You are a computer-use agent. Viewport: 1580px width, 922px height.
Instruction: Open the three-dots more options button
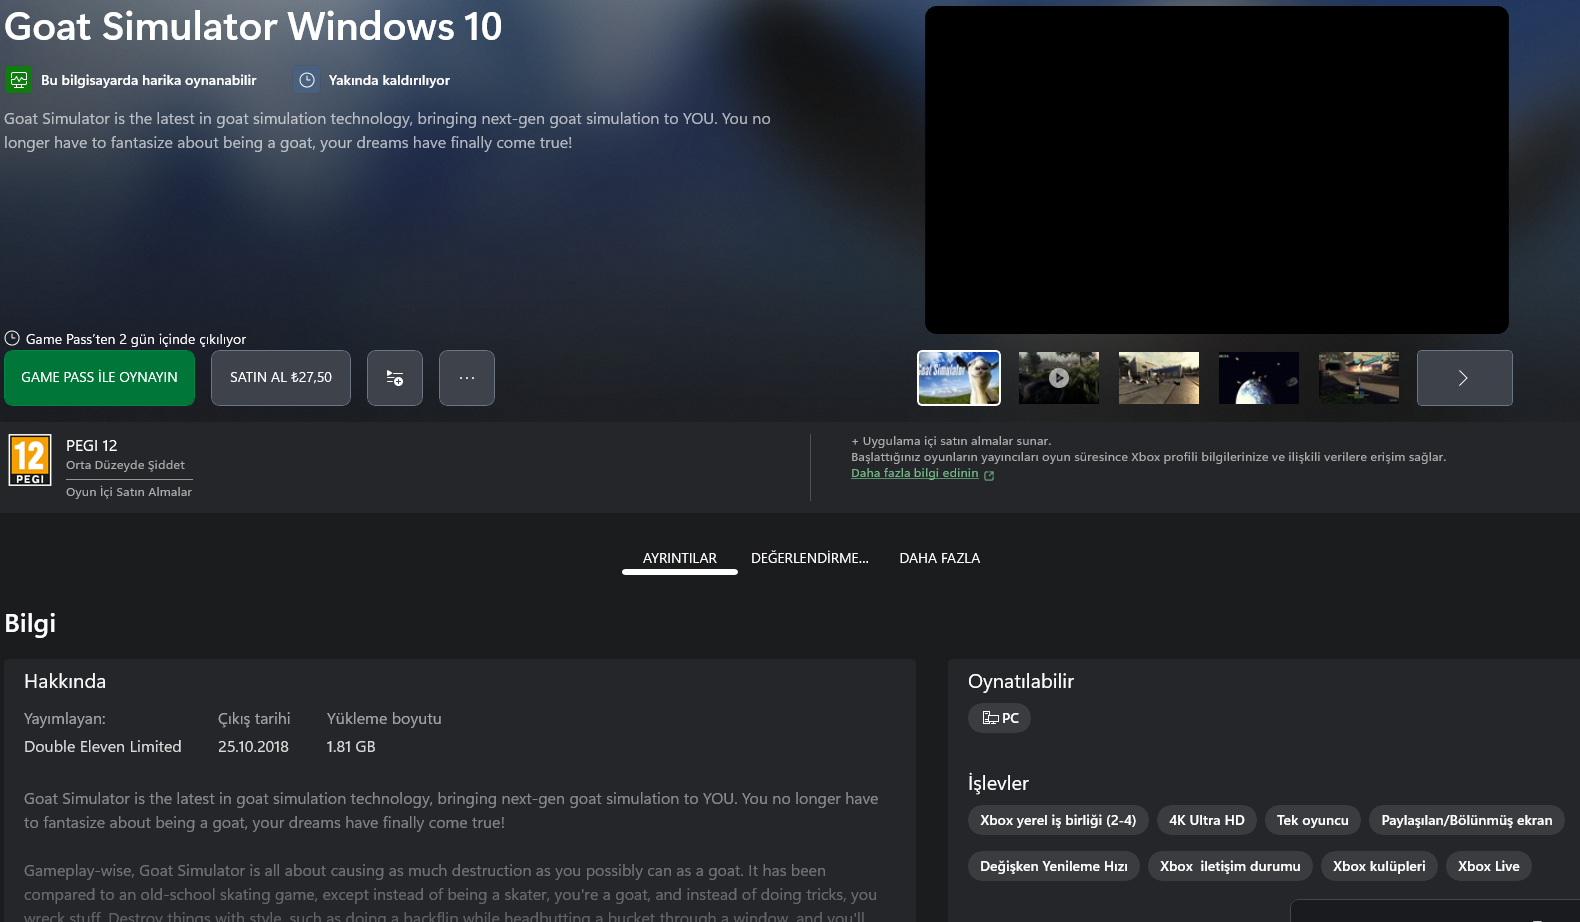467,378
